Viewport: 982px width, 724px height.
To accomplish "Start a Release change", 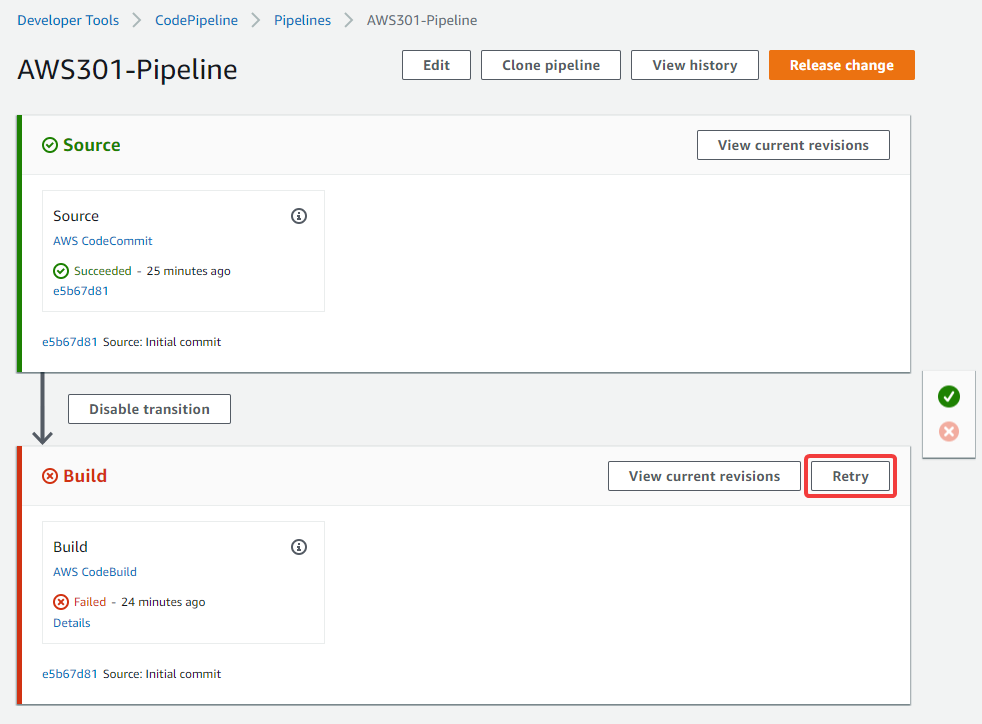I will 842,65.
